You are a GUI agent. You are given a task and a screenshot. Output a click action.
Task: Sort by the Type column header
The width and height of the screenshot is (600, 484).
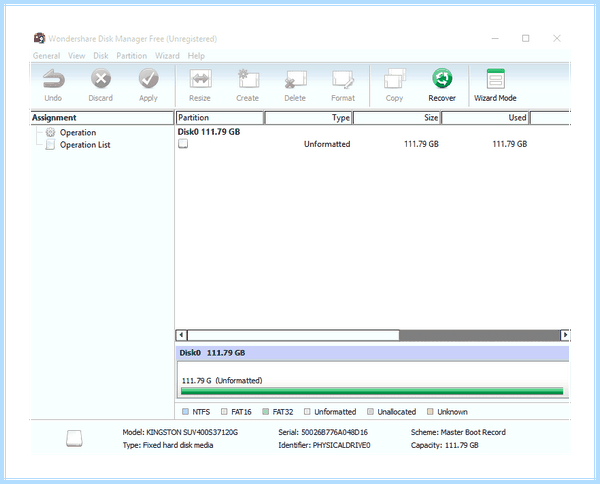308,117
